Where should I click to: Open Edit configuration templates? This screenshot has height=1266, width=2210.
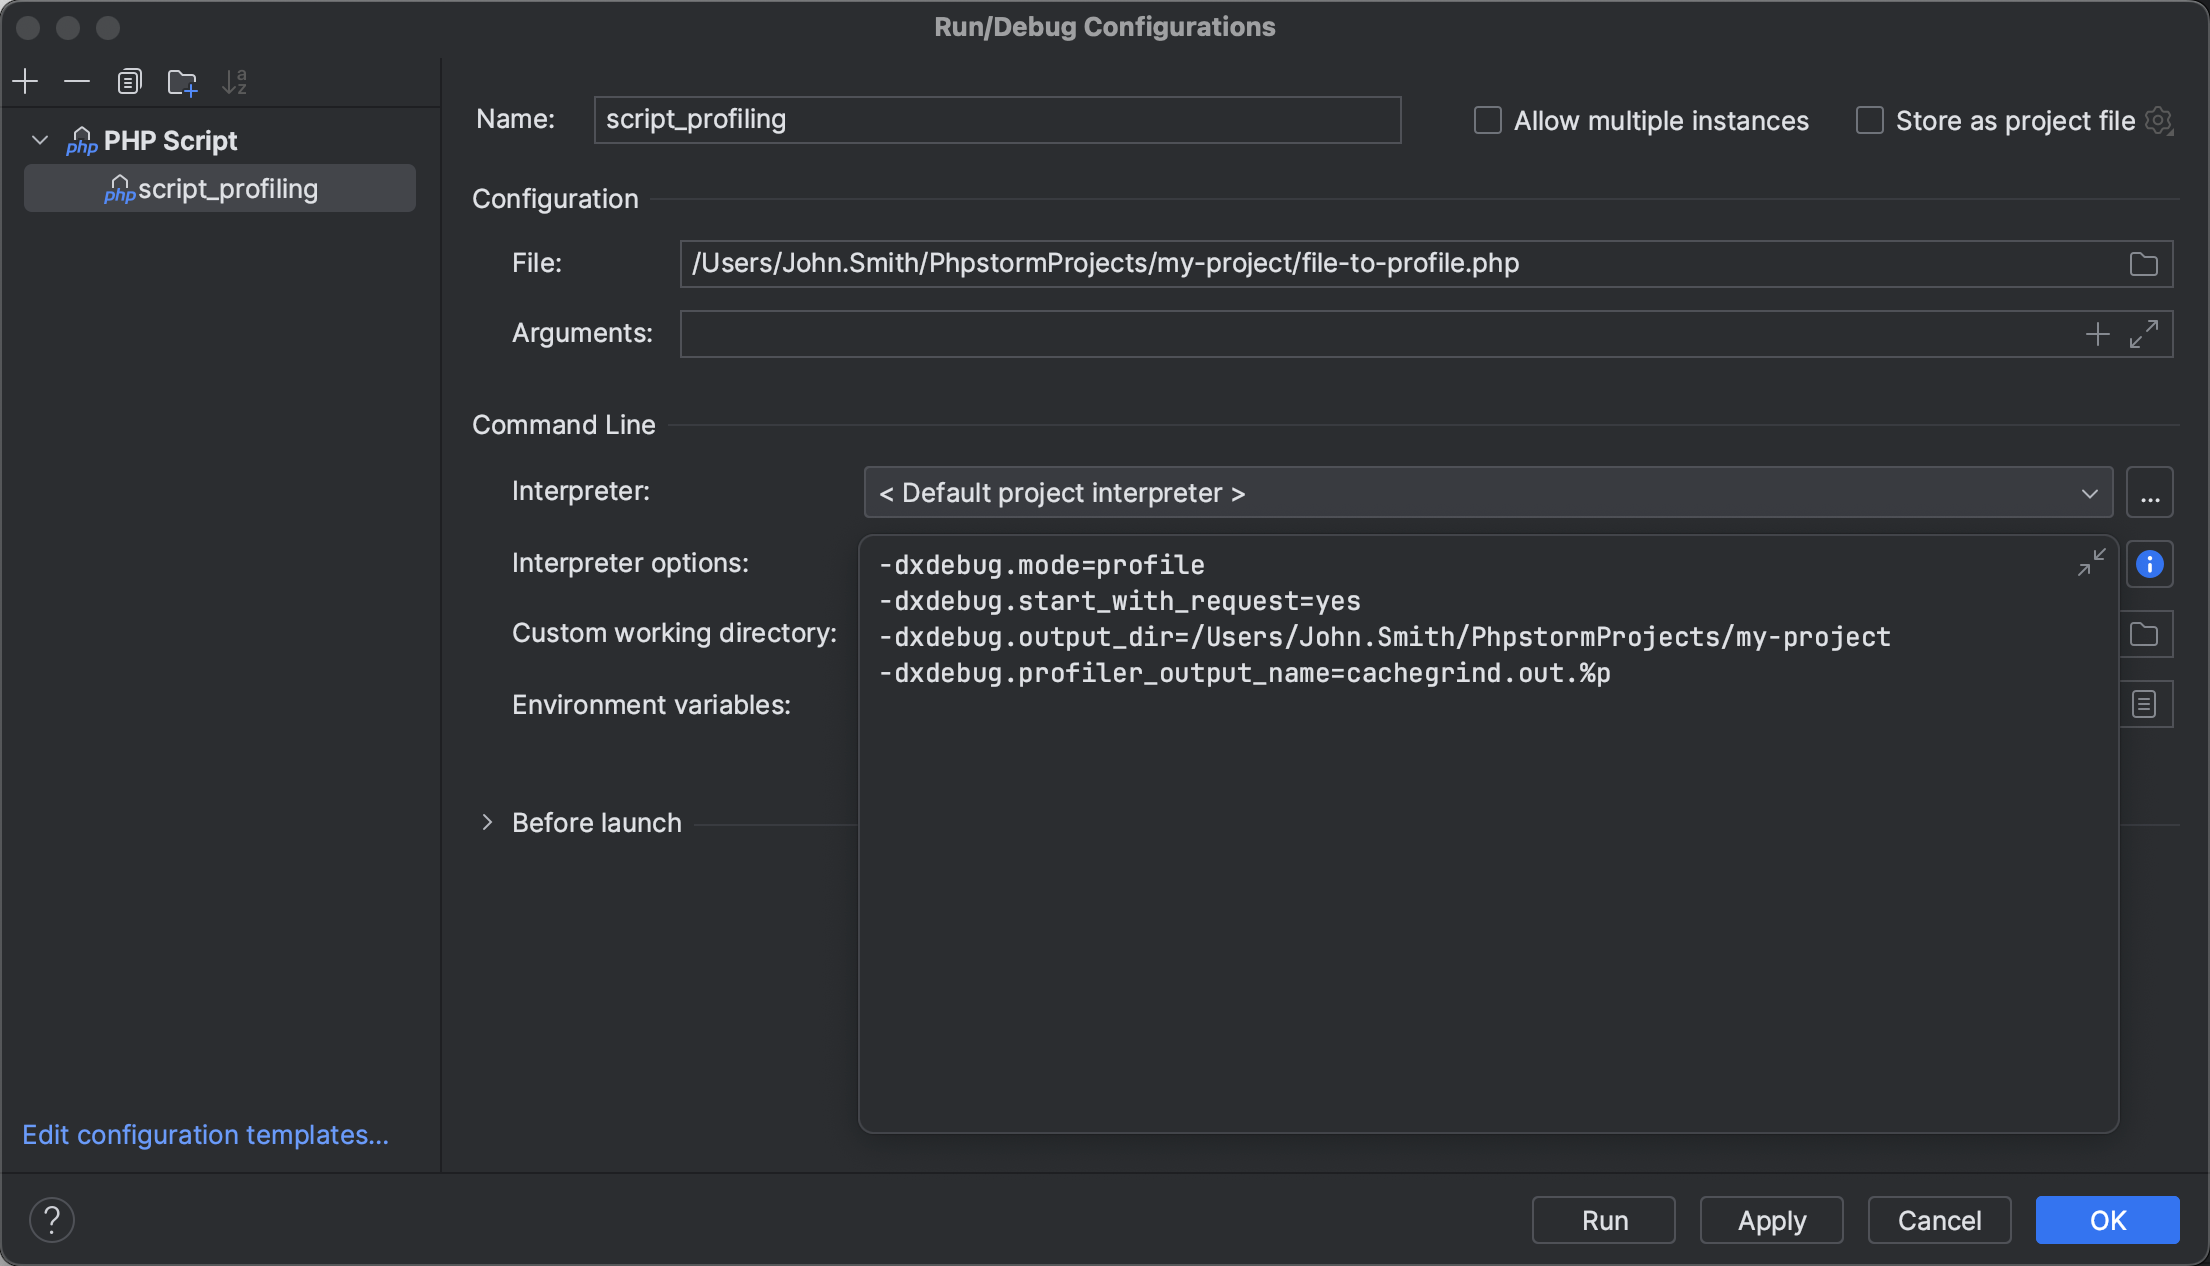pyautogui.click(x=205, y=1135)
